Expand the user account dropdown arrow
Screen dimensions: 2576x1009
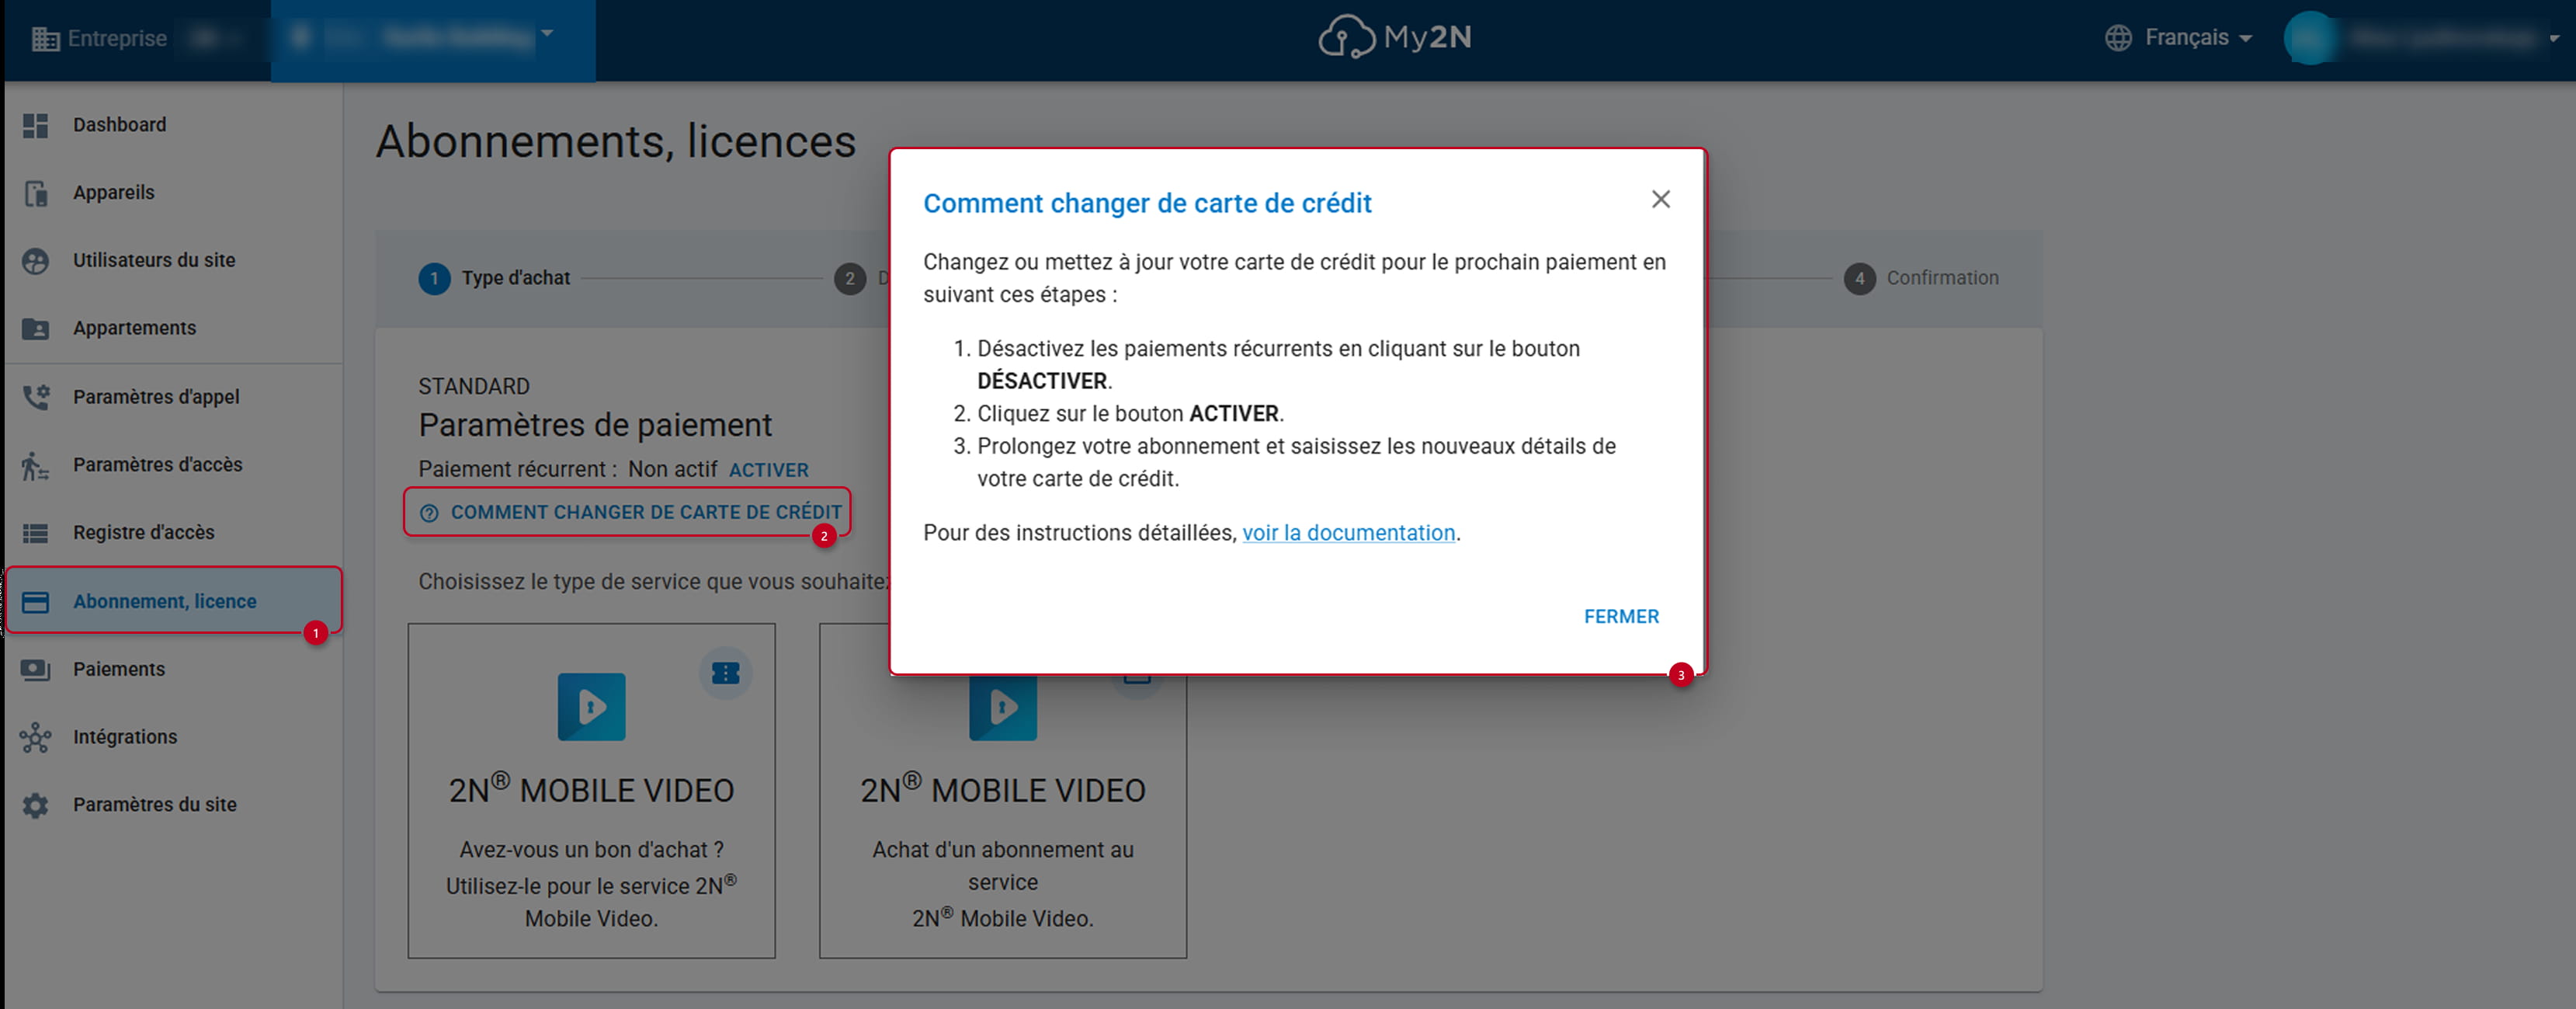coord(2554,38)
